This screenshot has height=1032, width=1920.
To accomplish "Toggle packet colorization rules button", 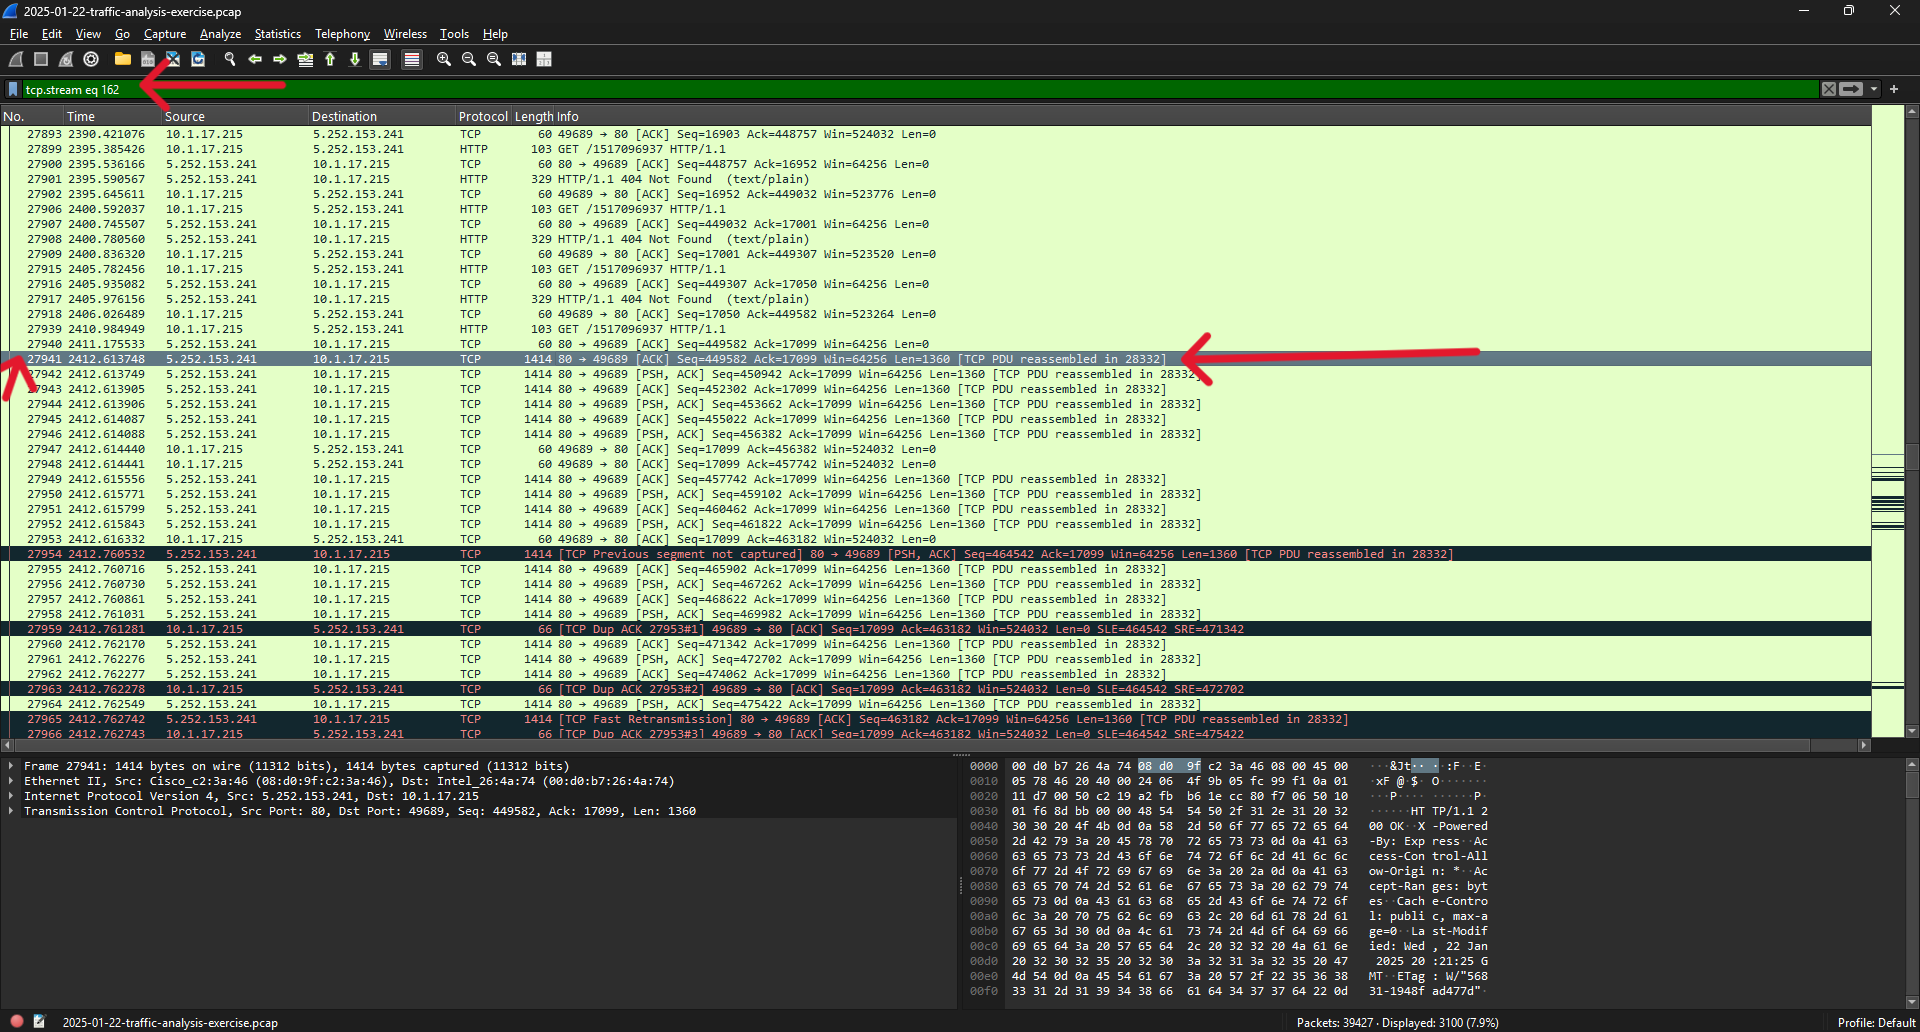I will pos(411,59).
